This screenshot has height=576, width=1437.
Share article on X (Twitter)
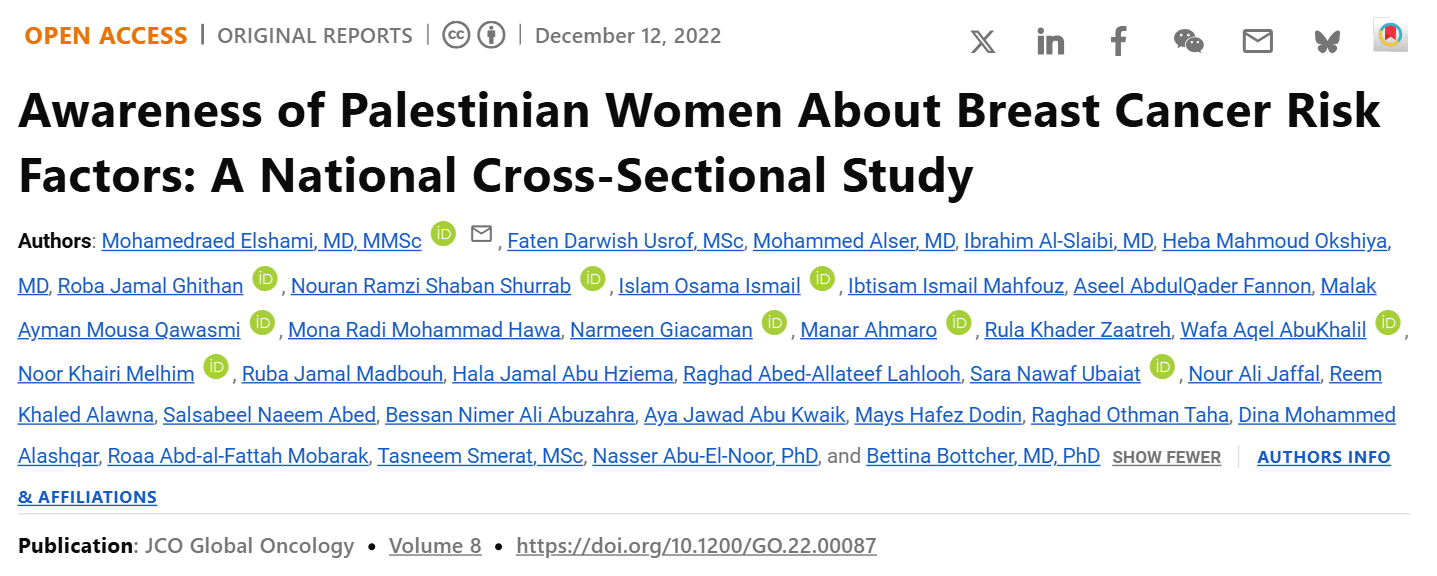(983, 41)
